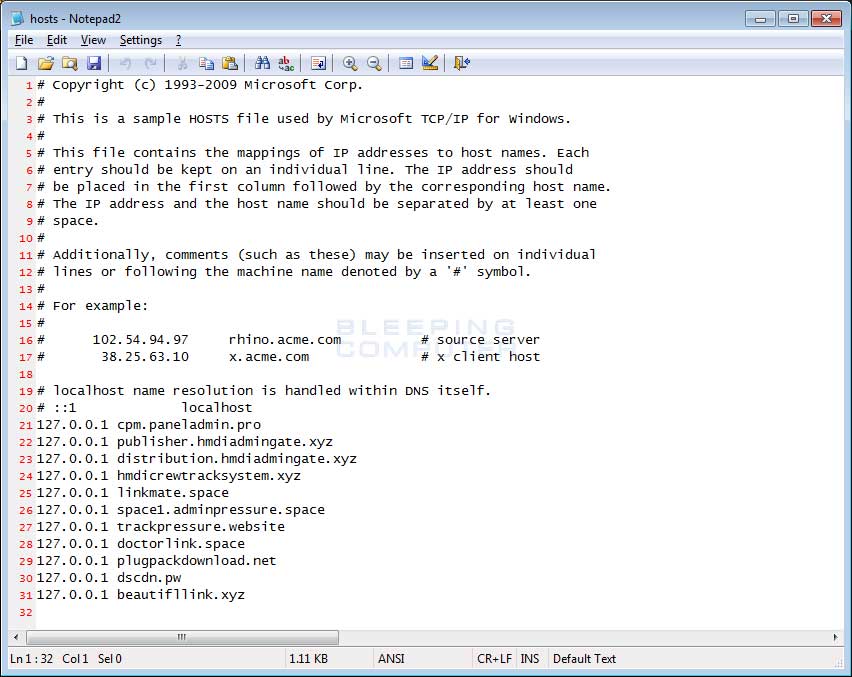Click the 'publisher.hmdiadmingate.xyz' host entry
The image size is (852, 677).
(224, 442)
